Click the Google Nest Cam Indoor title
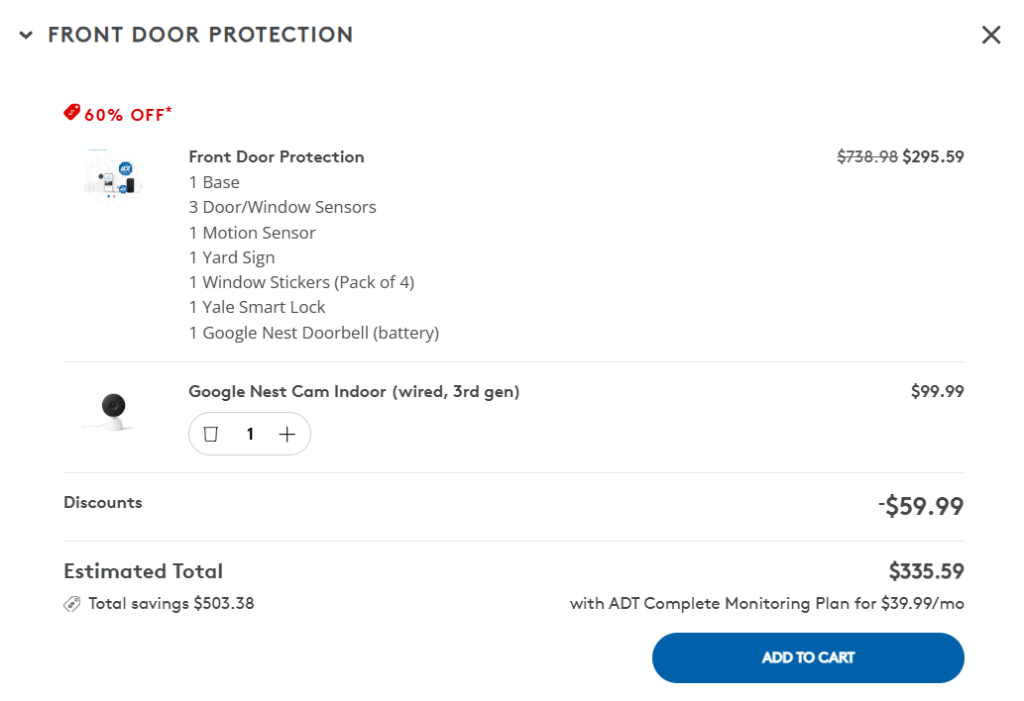1024x701 pixels. (354, 392)
